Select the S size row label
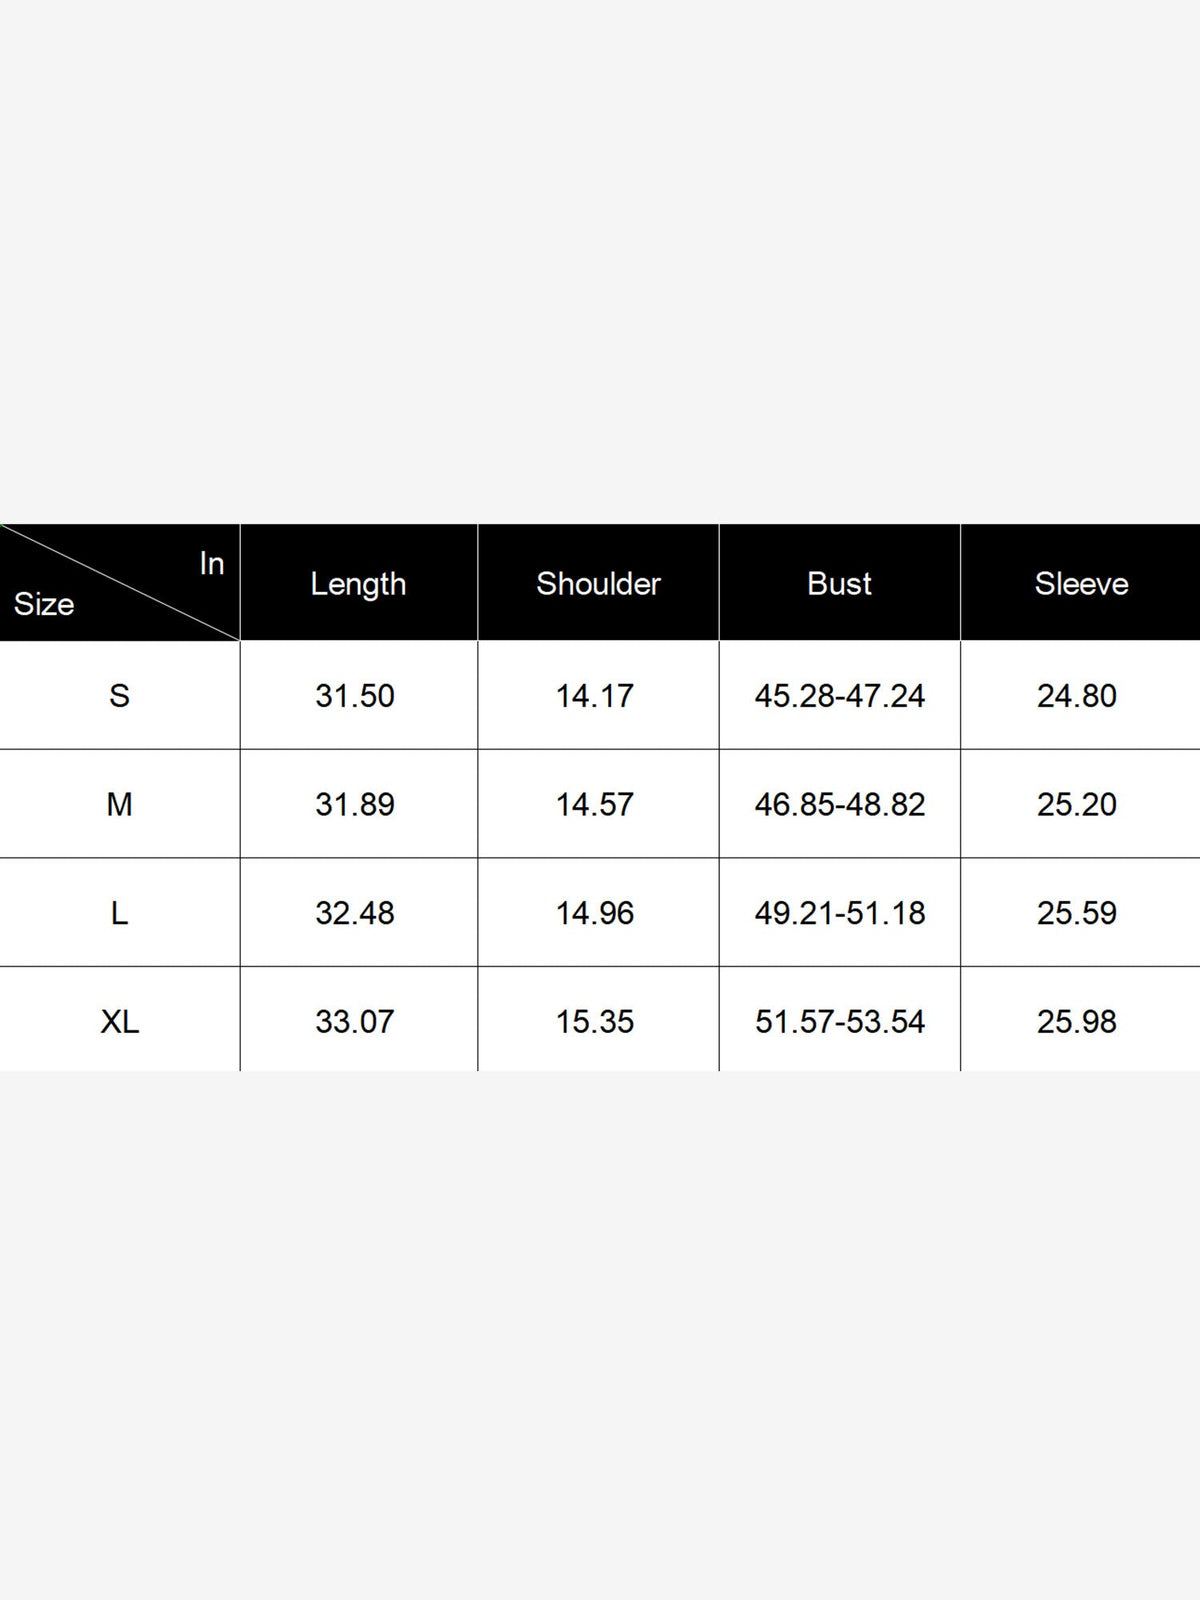Image resolution: width=1200 pixels, height=1600 pixels. tap(119, 695)
